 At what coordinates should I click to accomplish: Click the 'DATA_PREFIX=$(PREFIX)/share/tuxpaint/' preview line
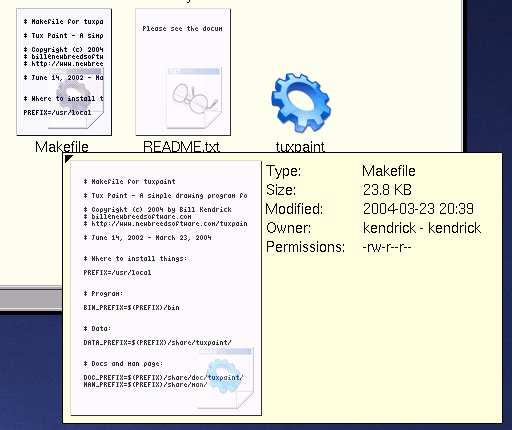pos(157,342)
